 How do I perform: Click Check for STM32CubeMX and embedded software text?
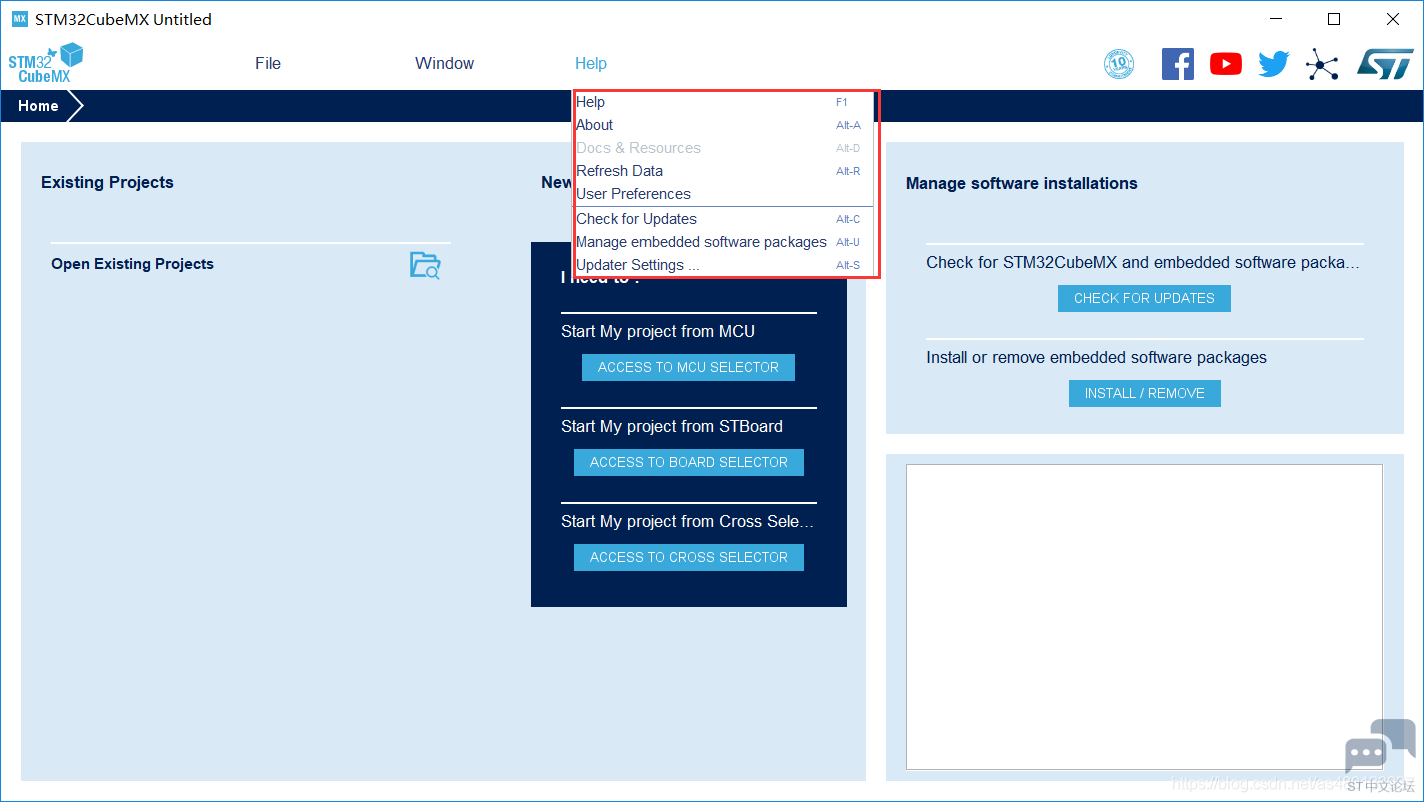[1143, 262]
